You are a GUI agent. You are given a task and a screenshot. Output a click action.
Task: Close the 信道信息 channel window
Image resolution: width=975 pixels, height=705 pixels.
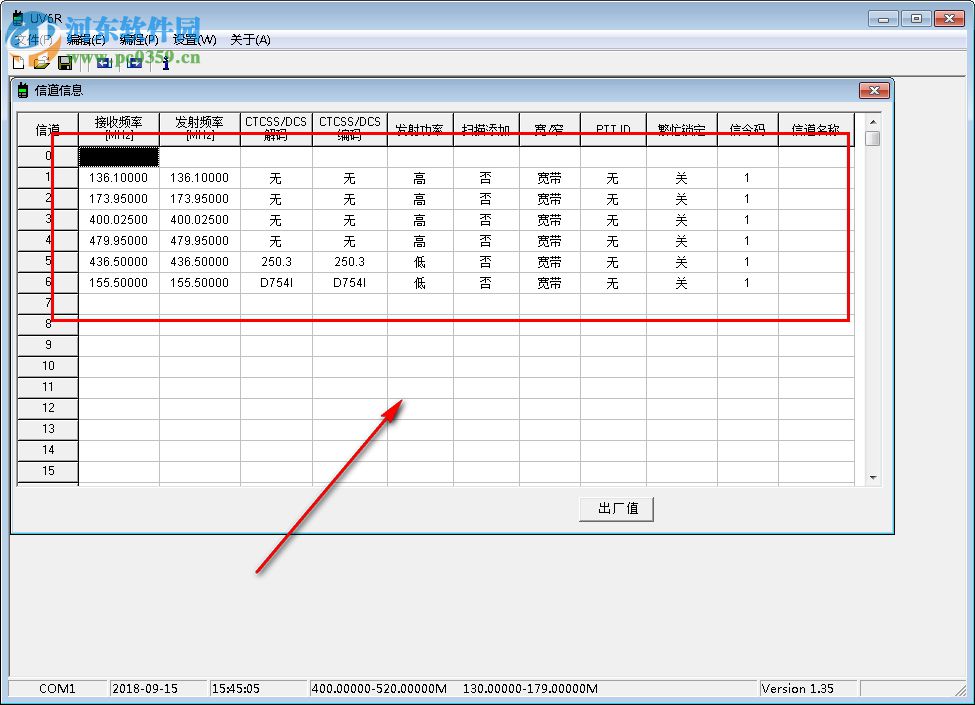[x=873, y=91]
